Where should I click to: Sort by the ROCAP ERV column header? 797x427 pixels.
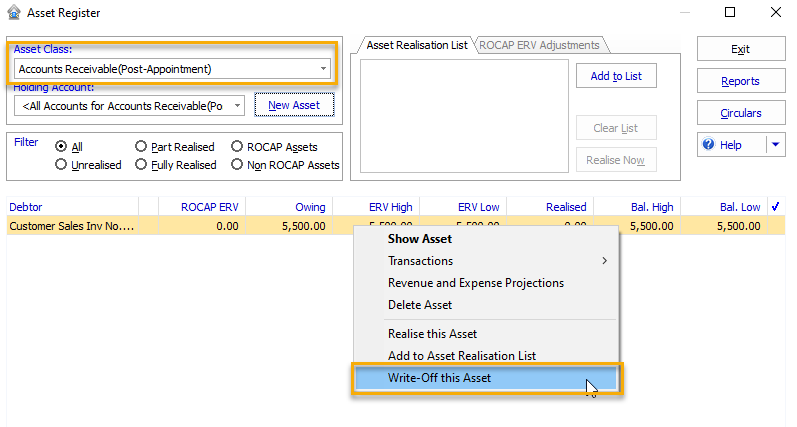(202, 207)
